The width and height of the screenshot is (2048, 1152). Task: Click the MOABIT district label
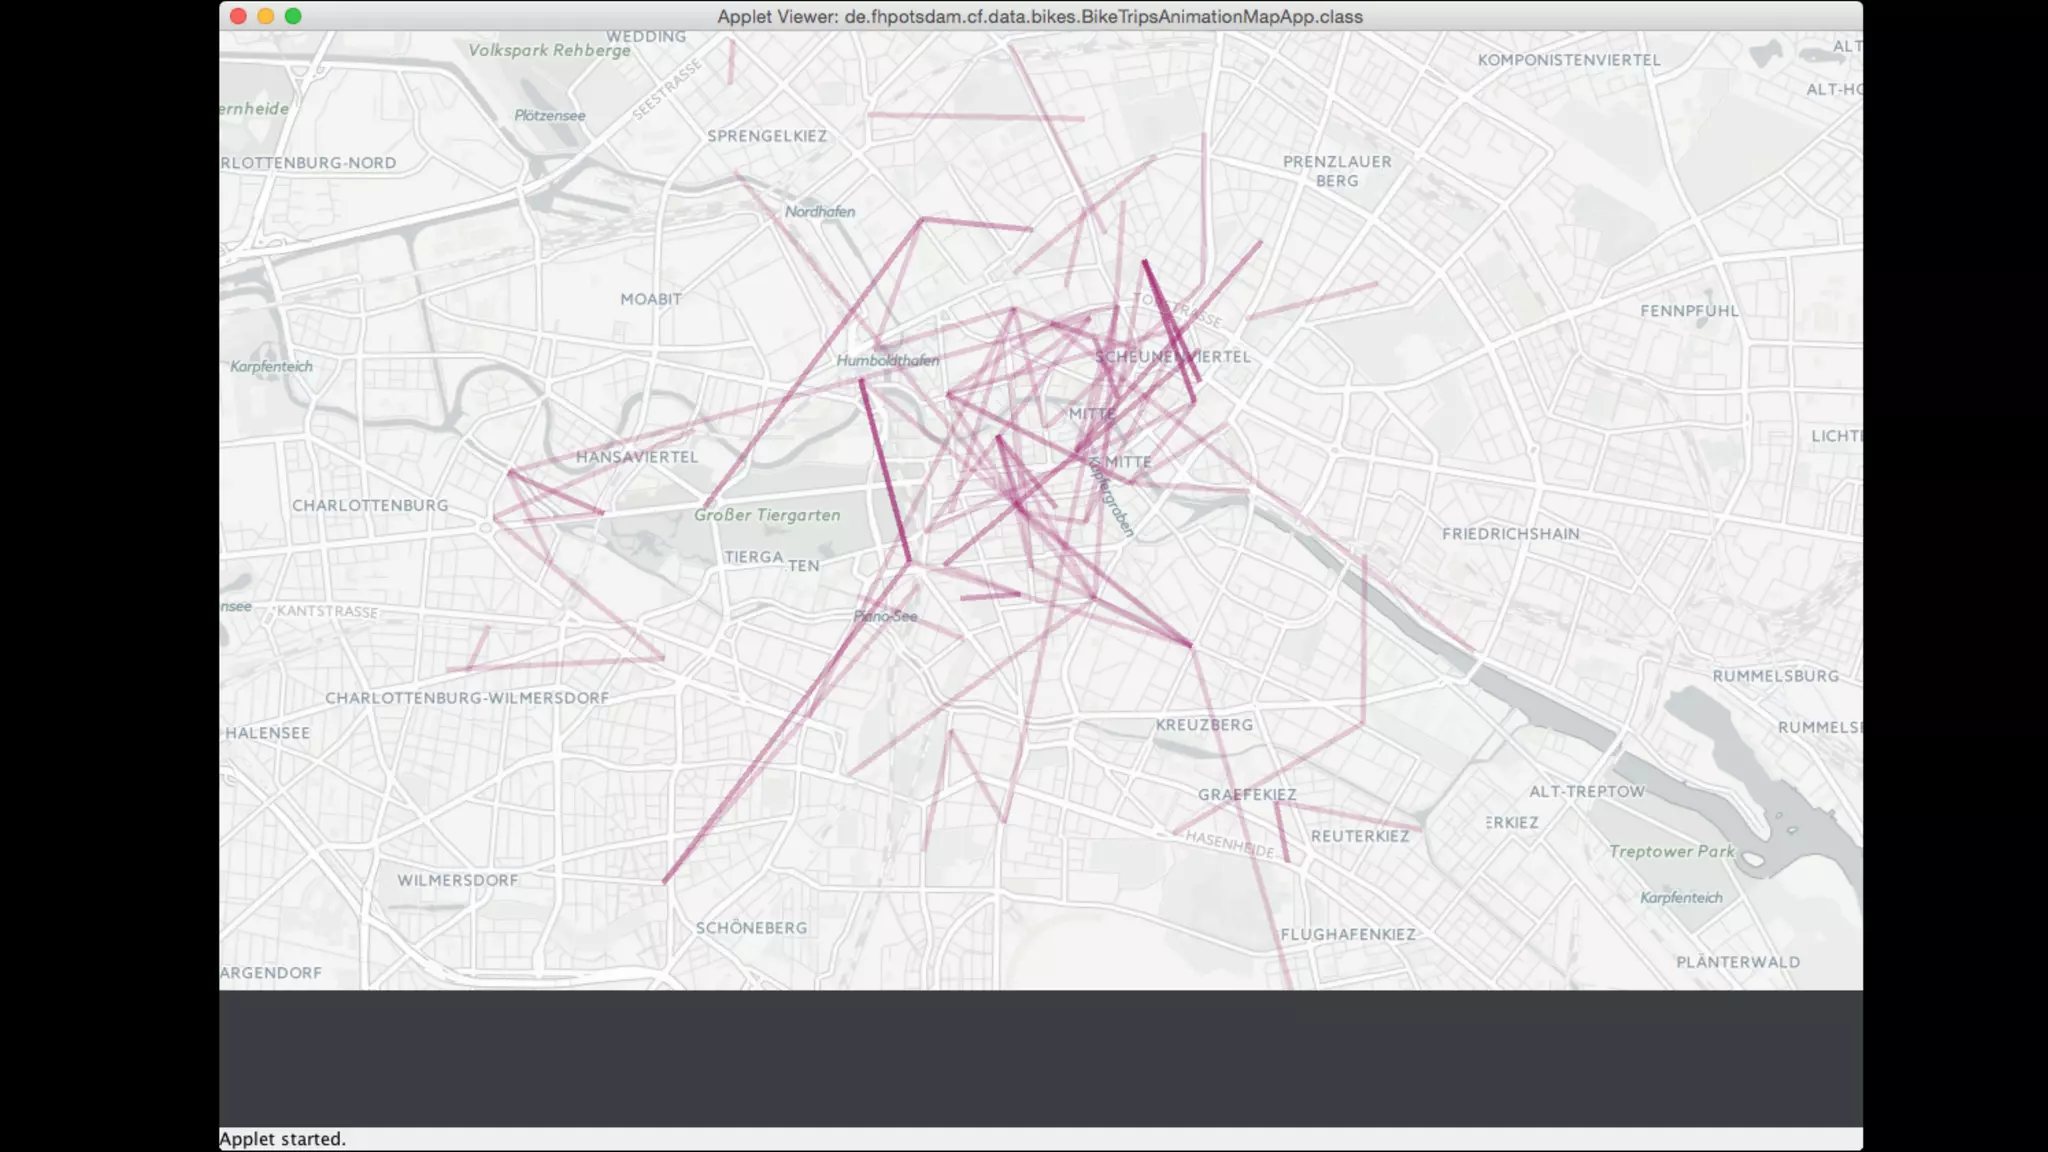point(651,299)
